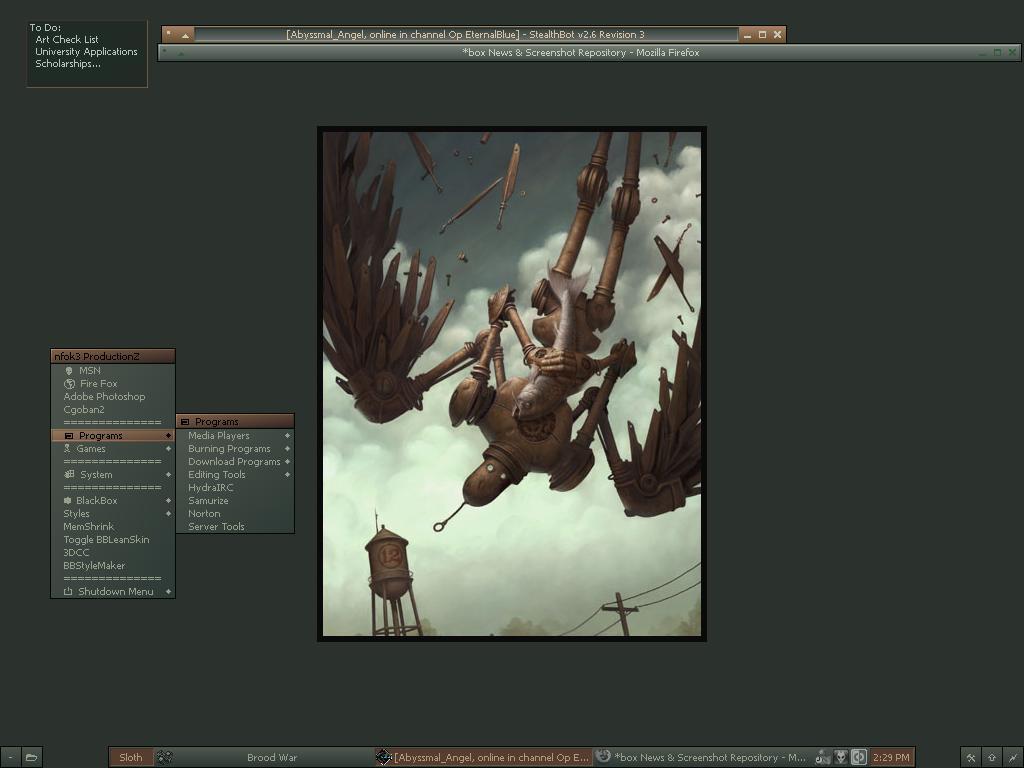Click the 'To Do:' note heading
The width and height of the screenshot is (1024, 768).
pos(45,27)
